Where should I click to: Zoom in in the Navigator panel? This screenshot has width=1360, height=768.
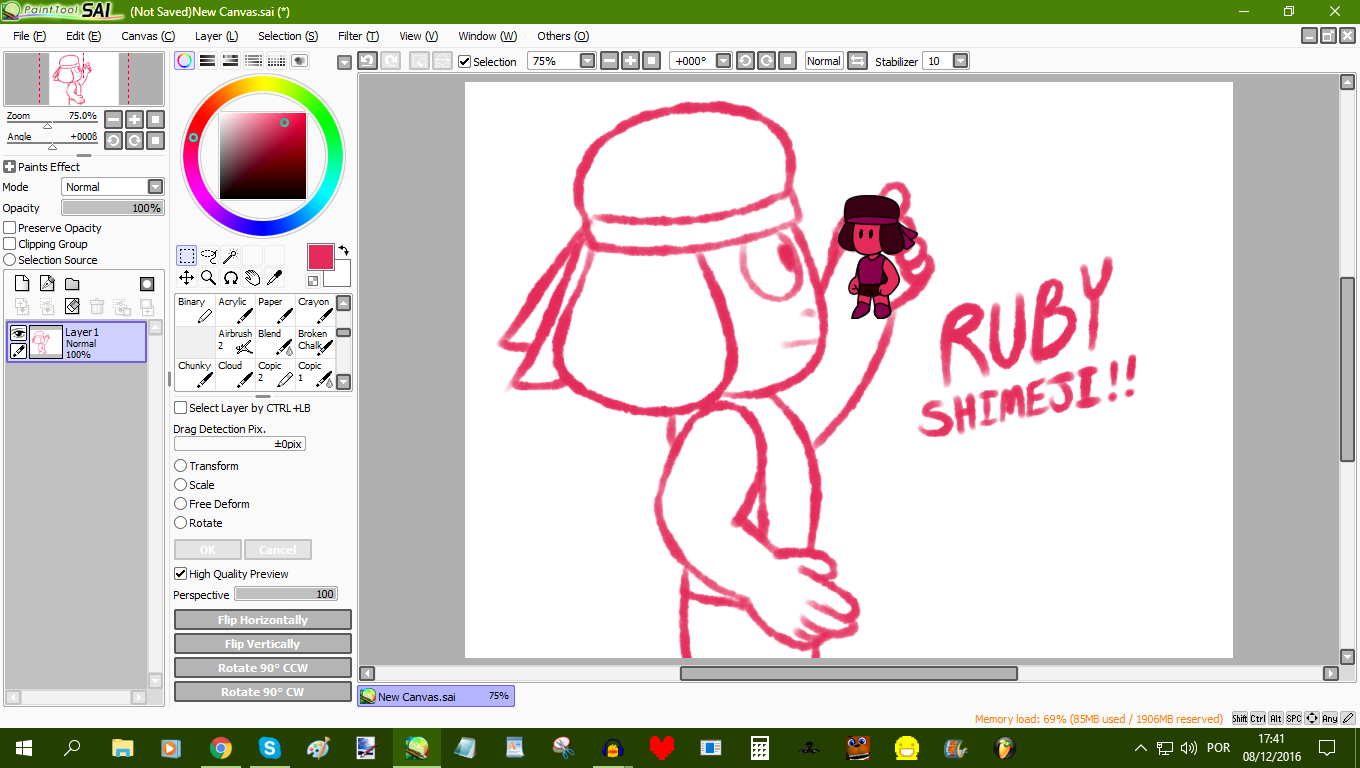click(x=134, y=119)
